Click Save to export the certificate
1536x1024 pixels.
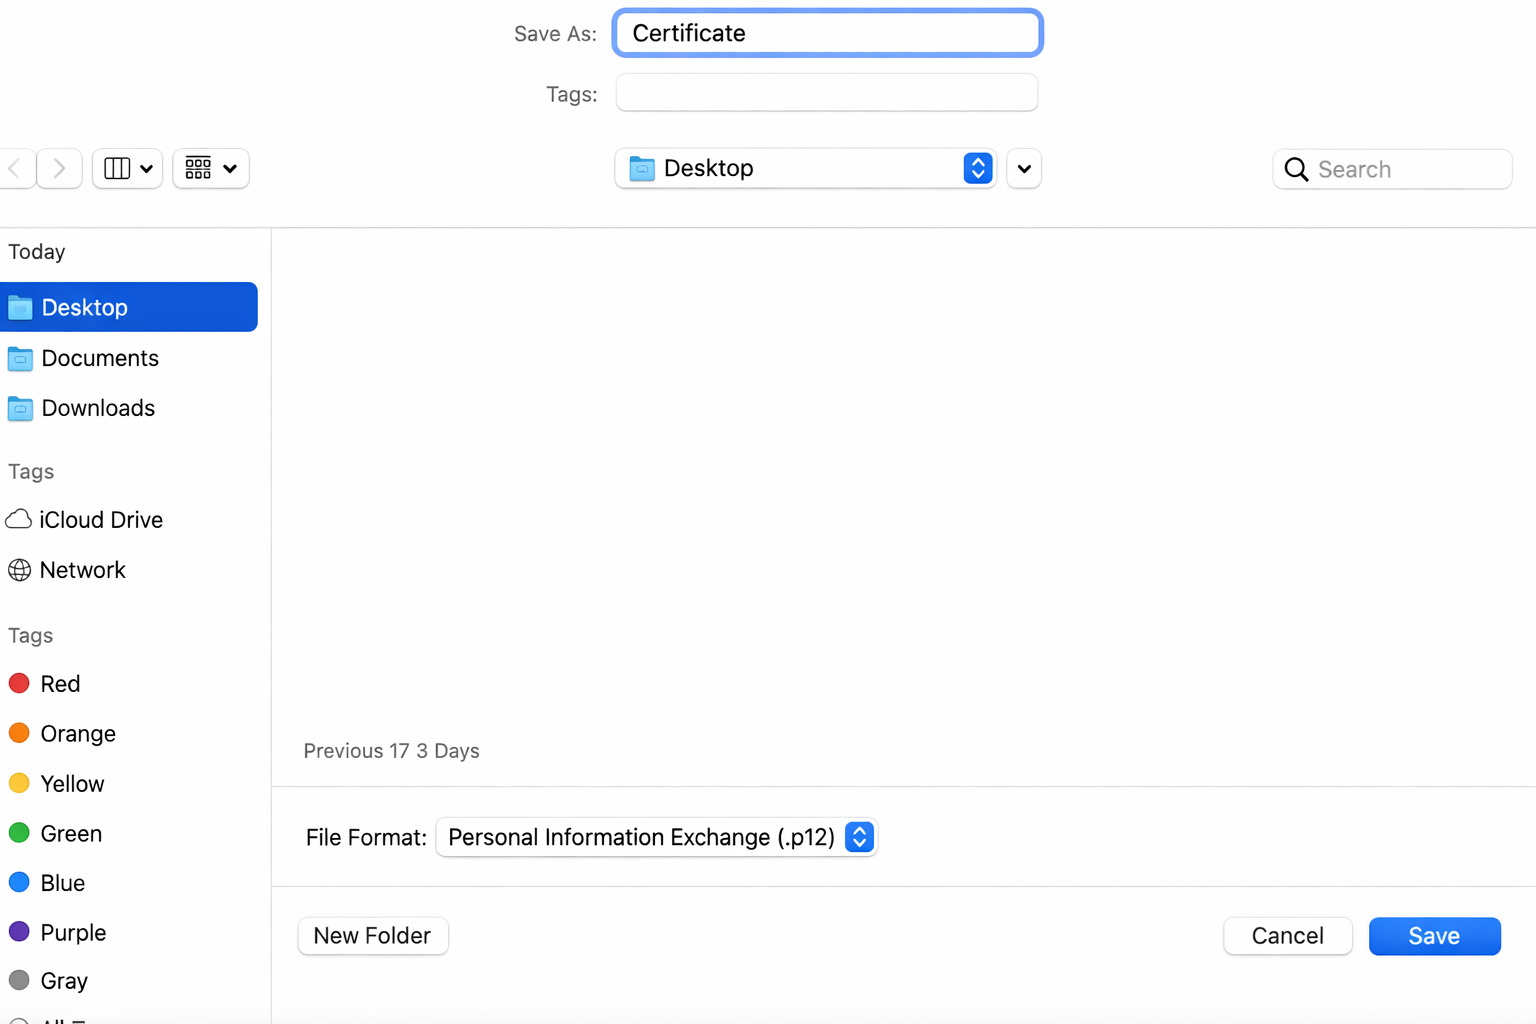[1434, 936]
